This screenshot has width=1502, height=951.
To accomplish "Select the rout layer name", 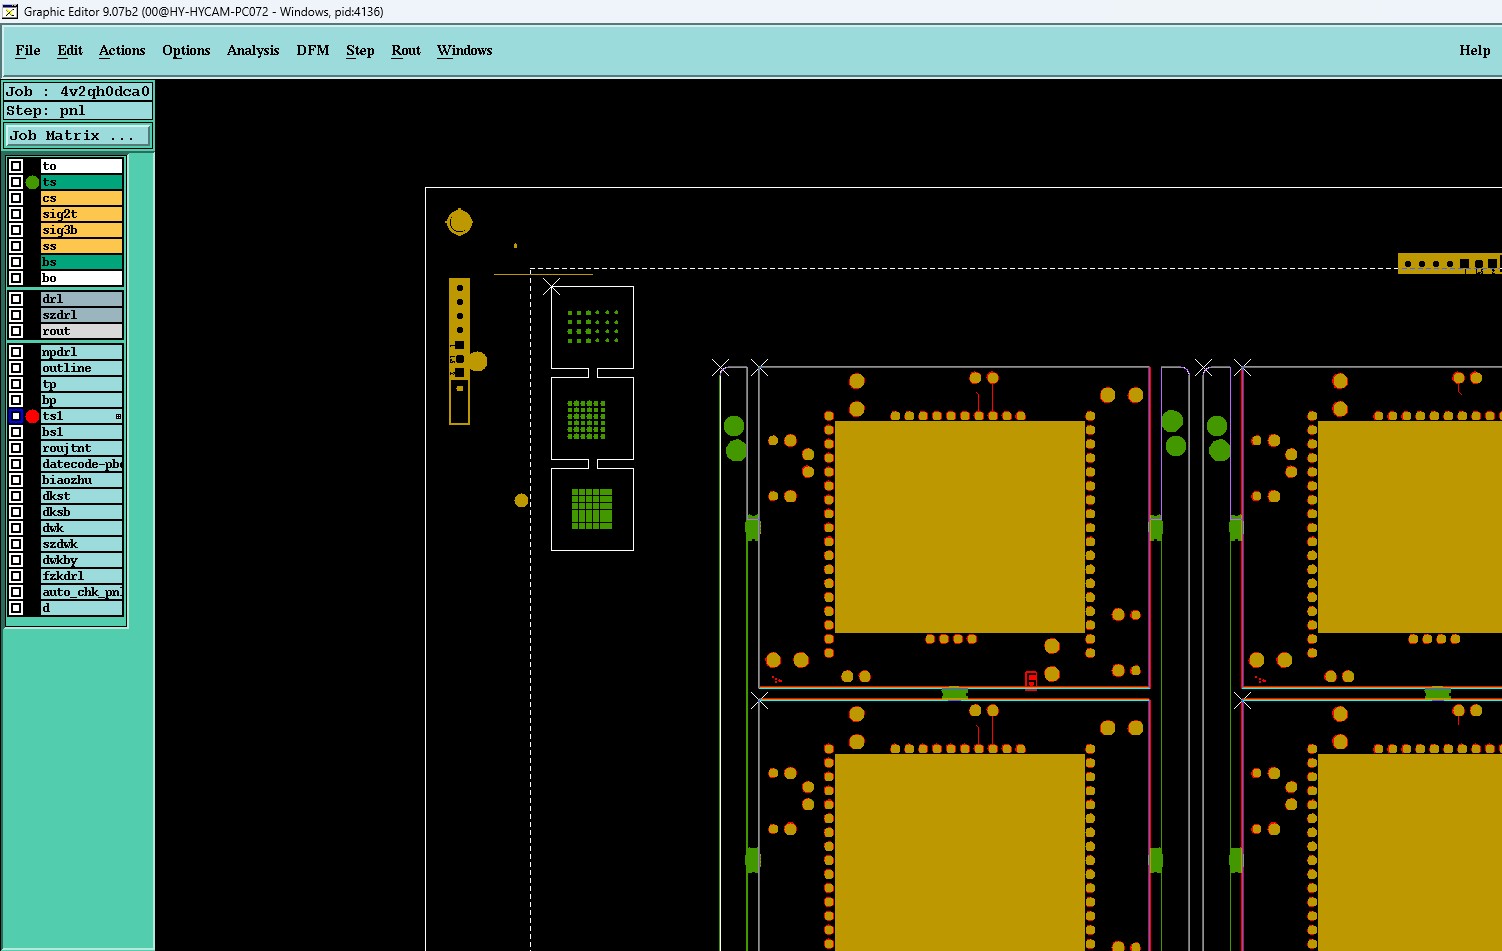I will pos(82,331).
